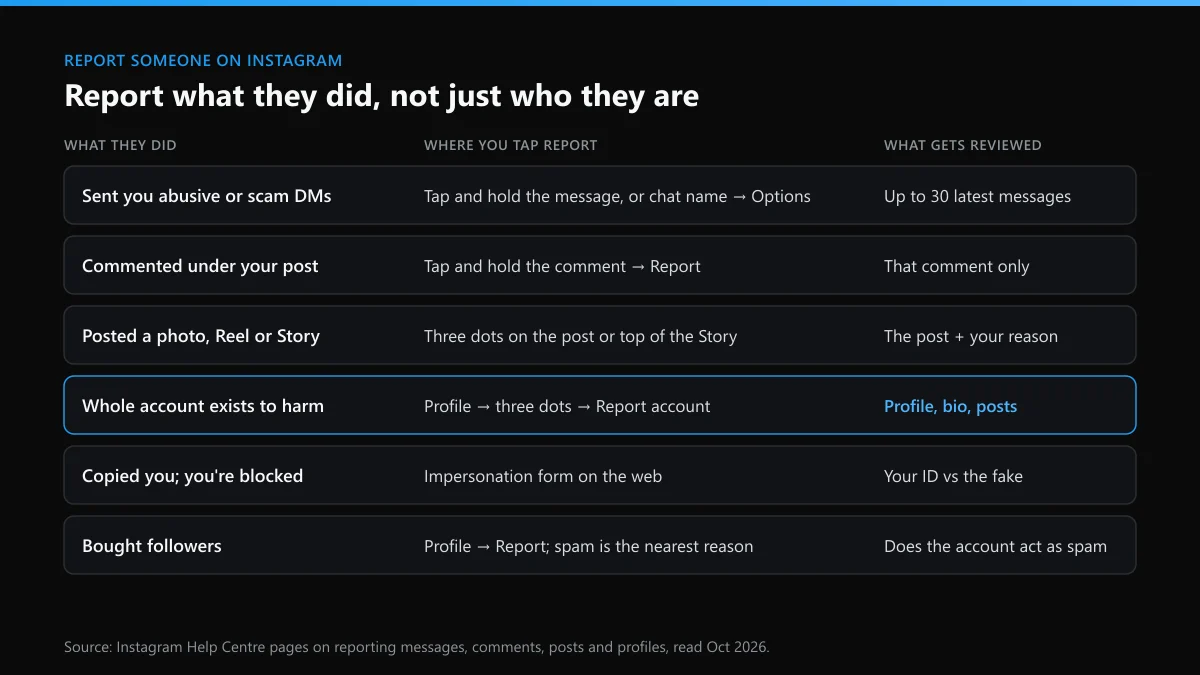Click 'Impersonation form on the web' text

(x=543, y=476)
